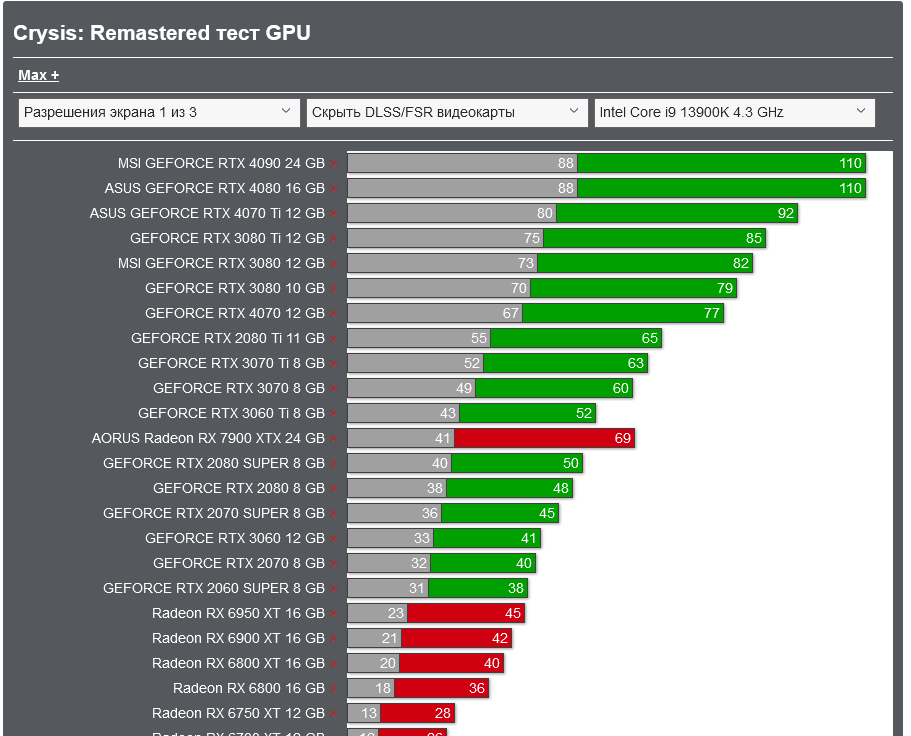Click the GEFORCE RTX 2080 Ti 11 GB label
Viewport: 911px width, 736px height.
coord(228,338)
